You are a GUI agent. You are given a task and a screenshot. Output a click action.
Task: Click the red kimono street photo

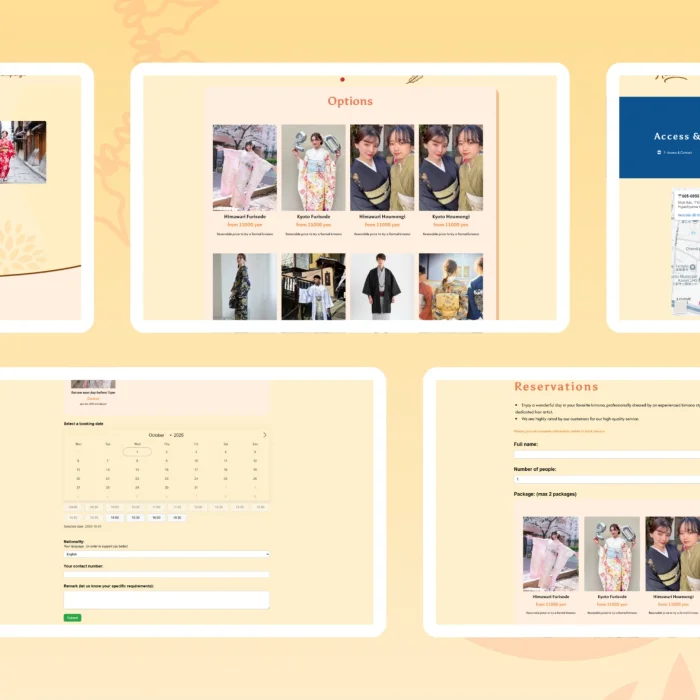pos(23,152)
